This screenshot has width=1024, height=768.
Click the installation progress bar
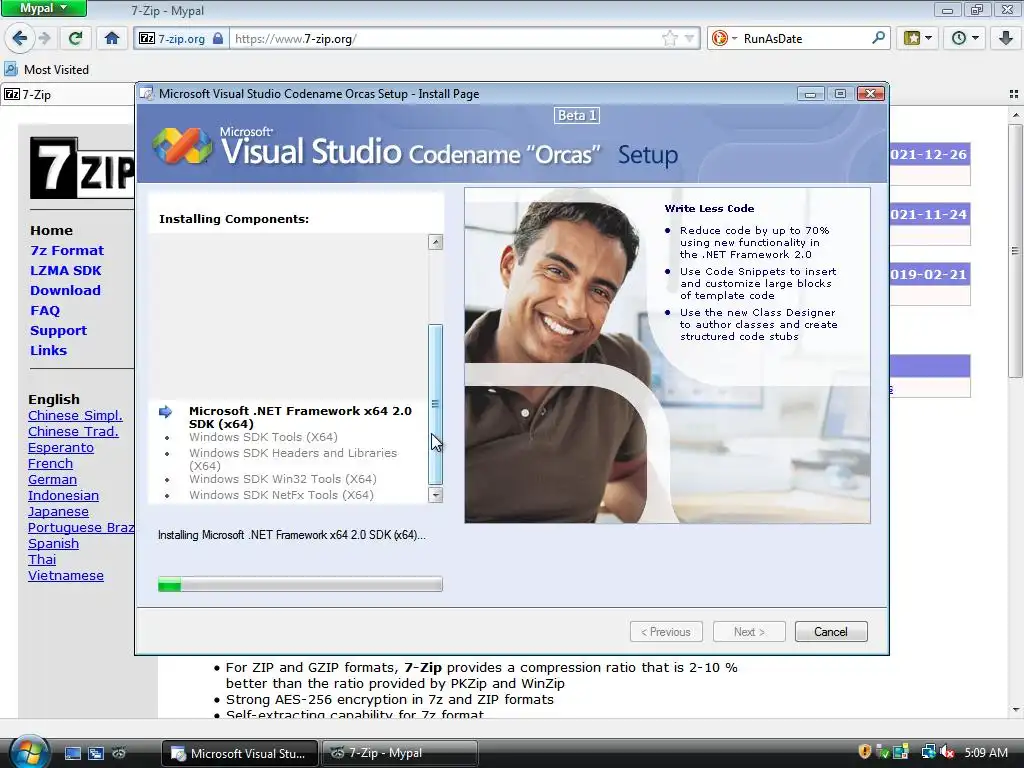click(300, 584)
